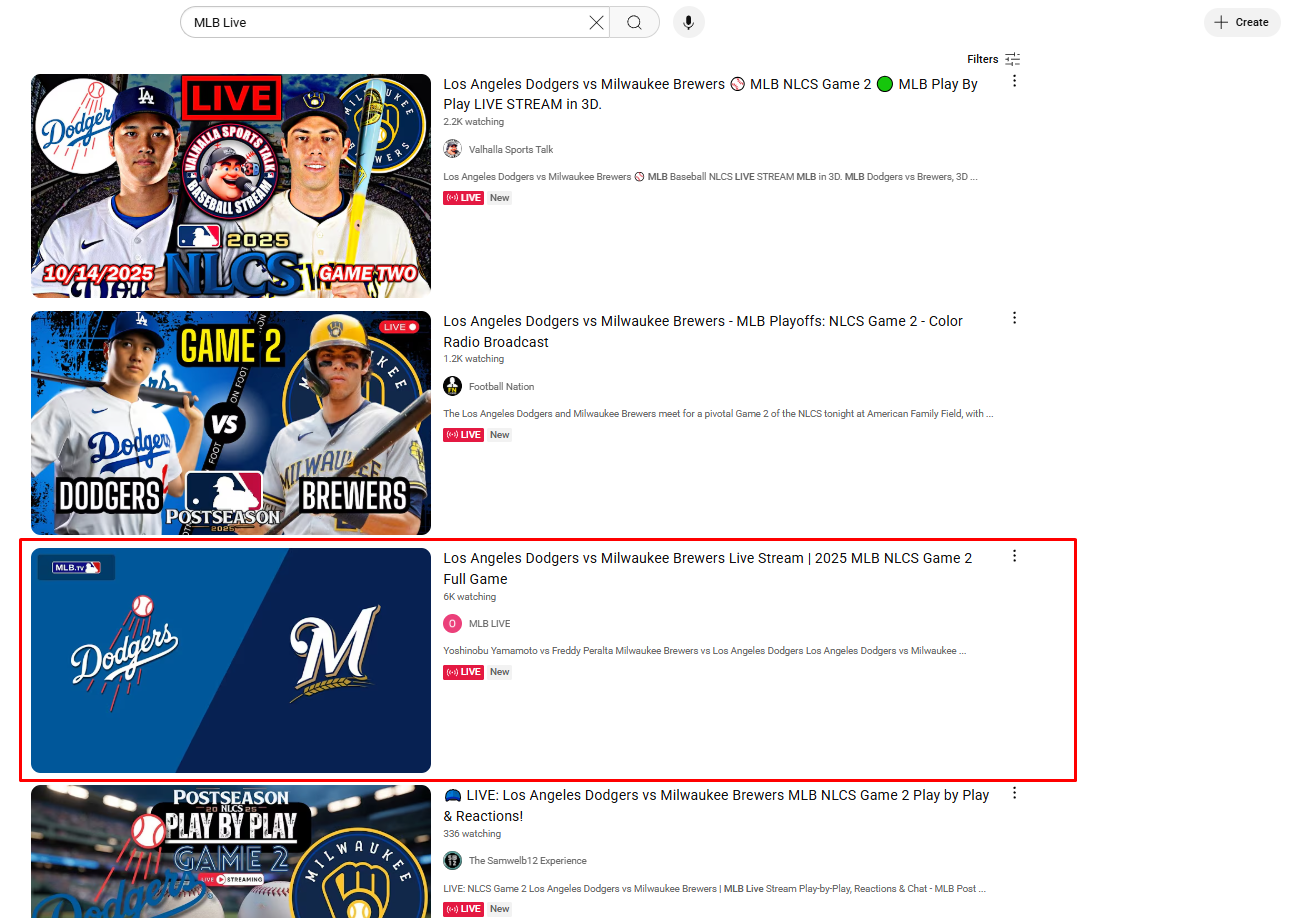Click the New badge under The Samwelb12 Experience
Screen dimensions: 1292x918
[500, 909]
